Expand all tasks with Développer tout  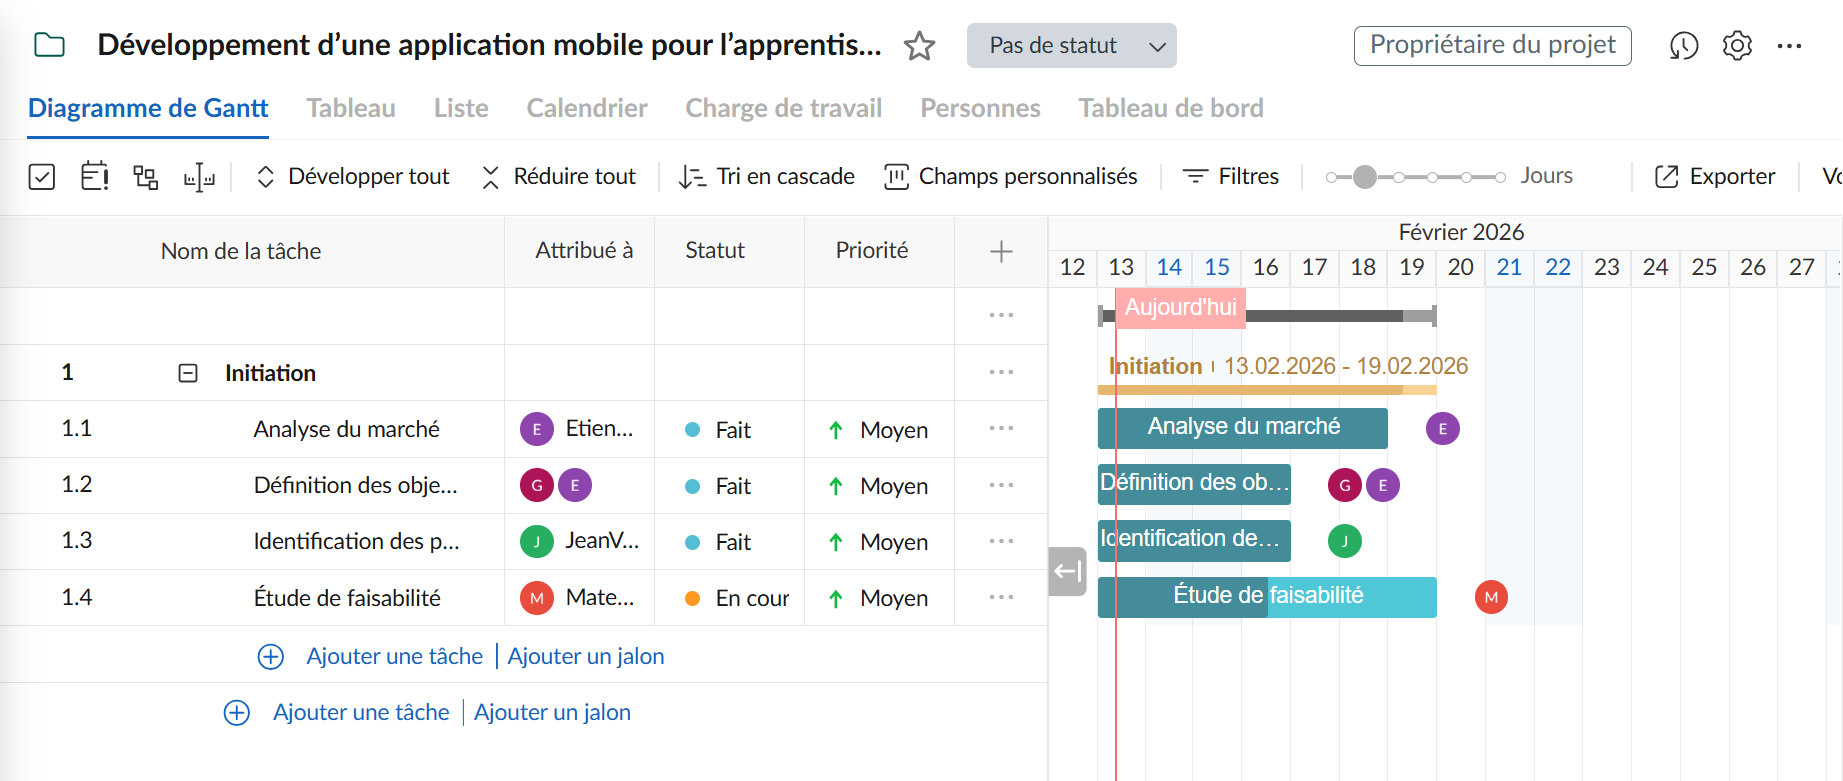354,177
